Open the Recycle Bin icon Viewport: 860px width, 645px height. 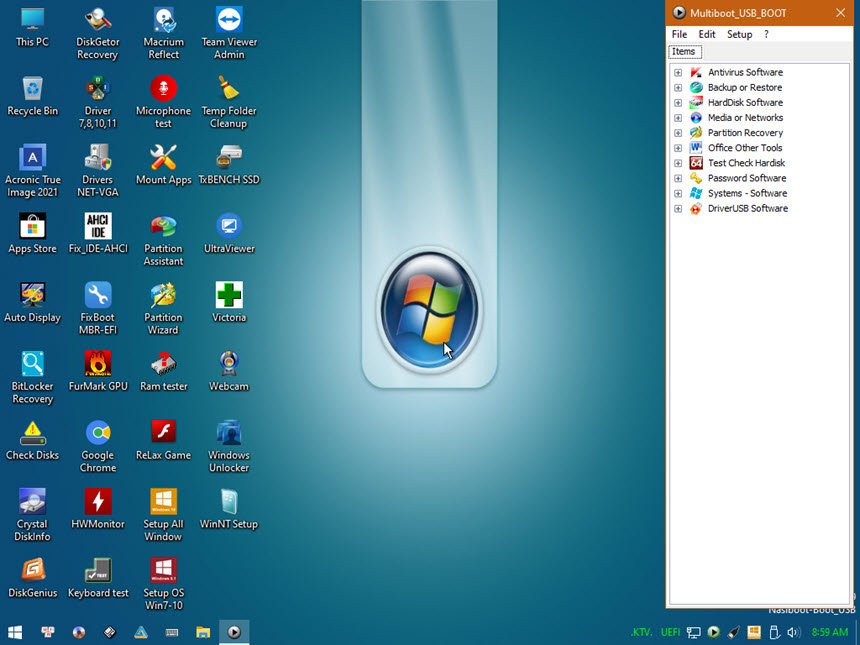[32, 96]
